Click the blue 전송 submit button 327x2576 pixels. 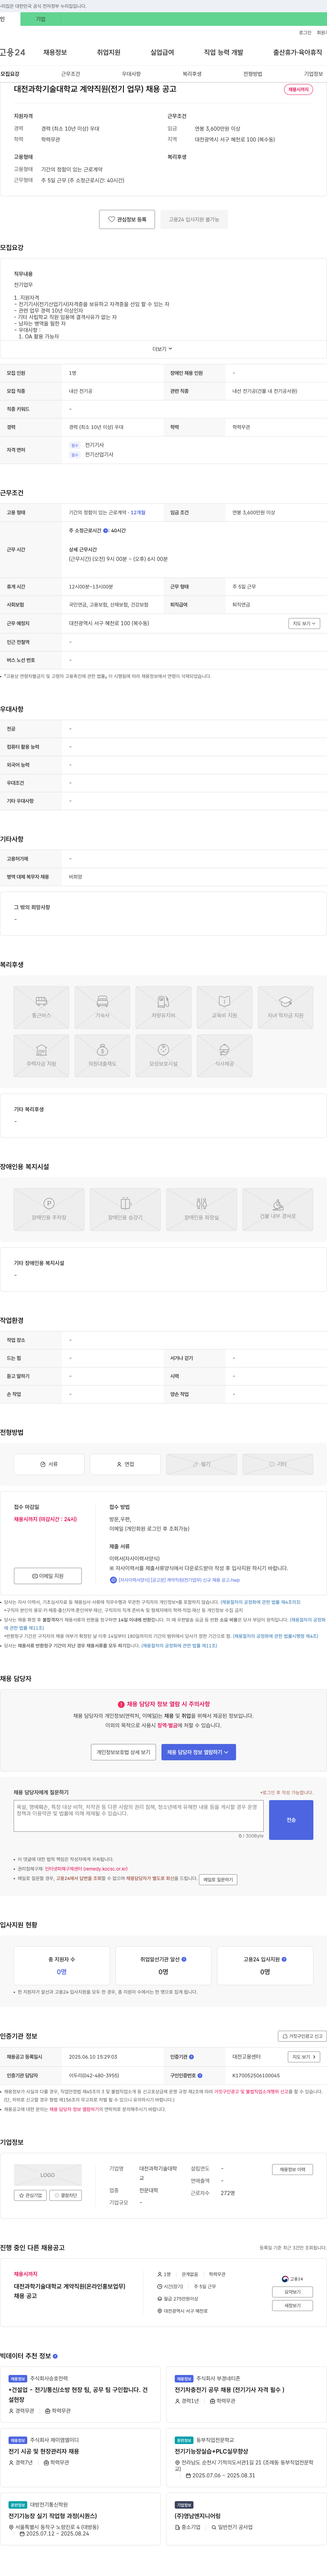pos(291,1820)
